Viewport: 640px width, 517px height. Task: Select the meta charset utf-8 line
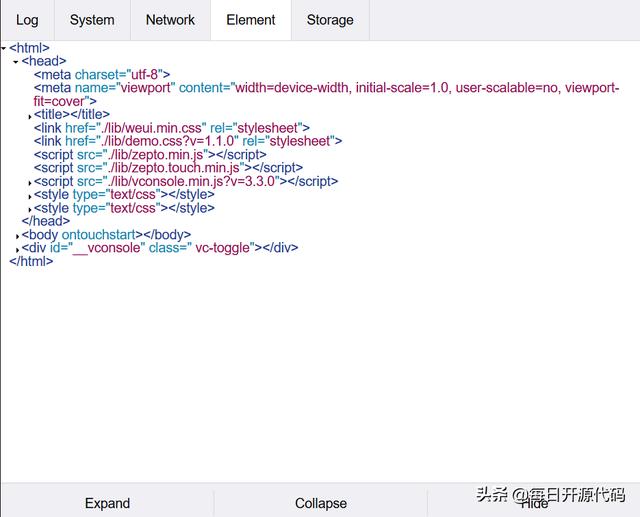102,74
